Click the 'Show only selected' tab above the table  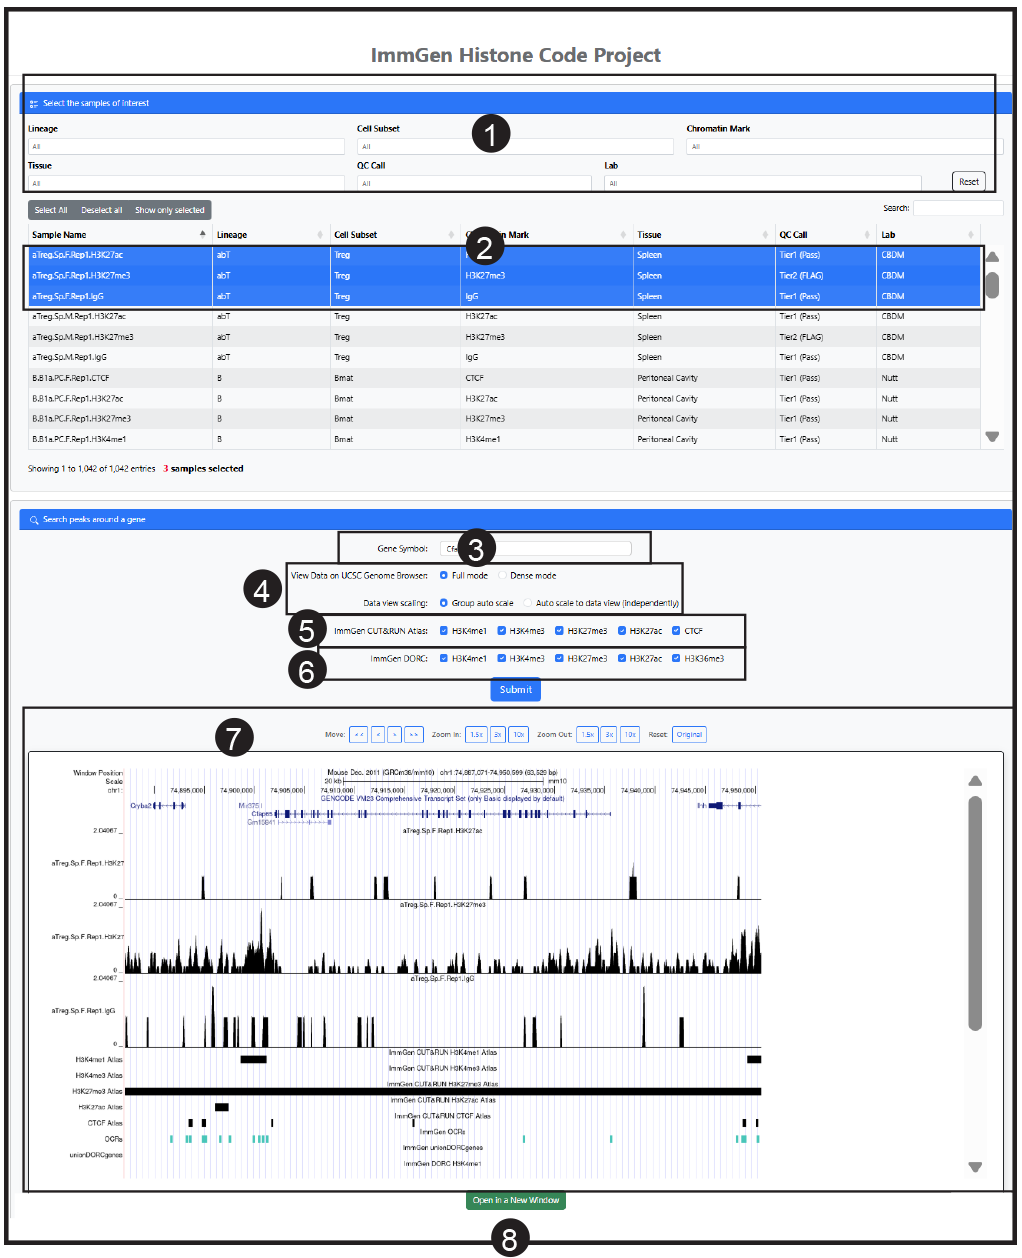click(169, 210)
